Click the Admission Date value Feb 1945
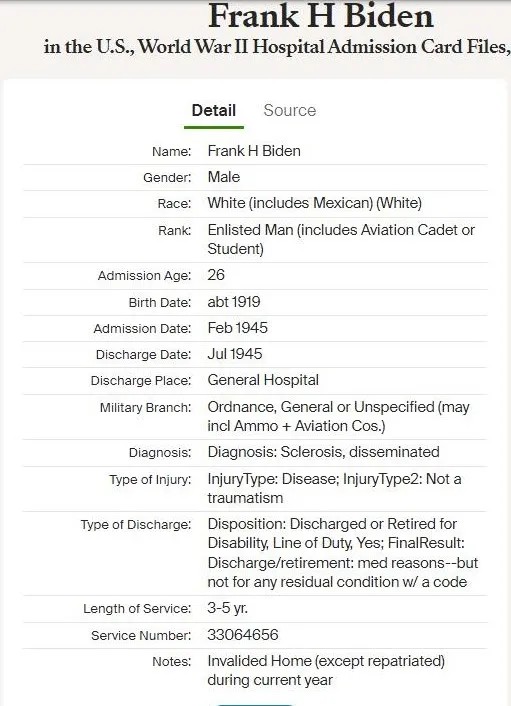The image size is (511, 706). (x=237, y=328)
